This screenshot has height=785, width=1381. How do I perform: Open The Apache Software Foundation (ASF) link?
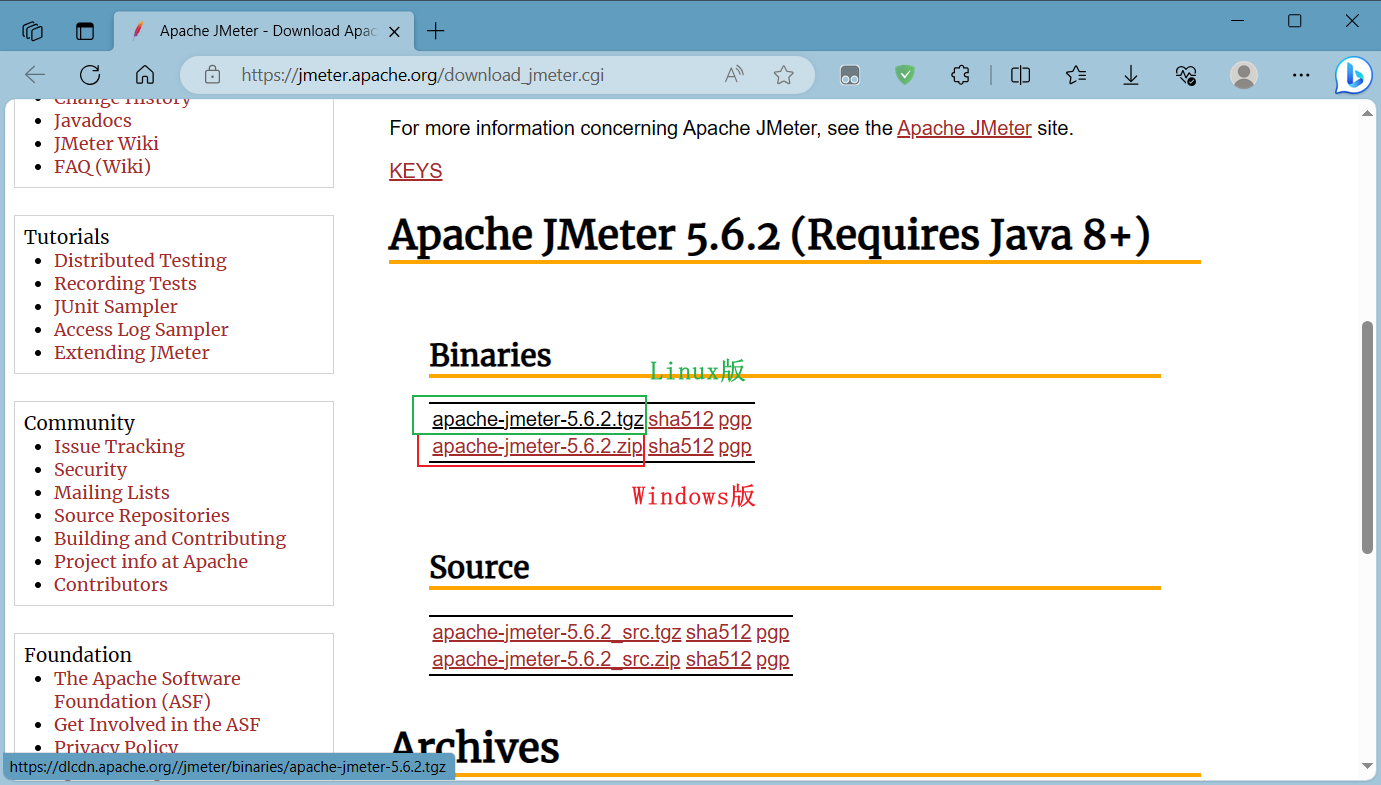pyautogui.click(x=147, y=690)
